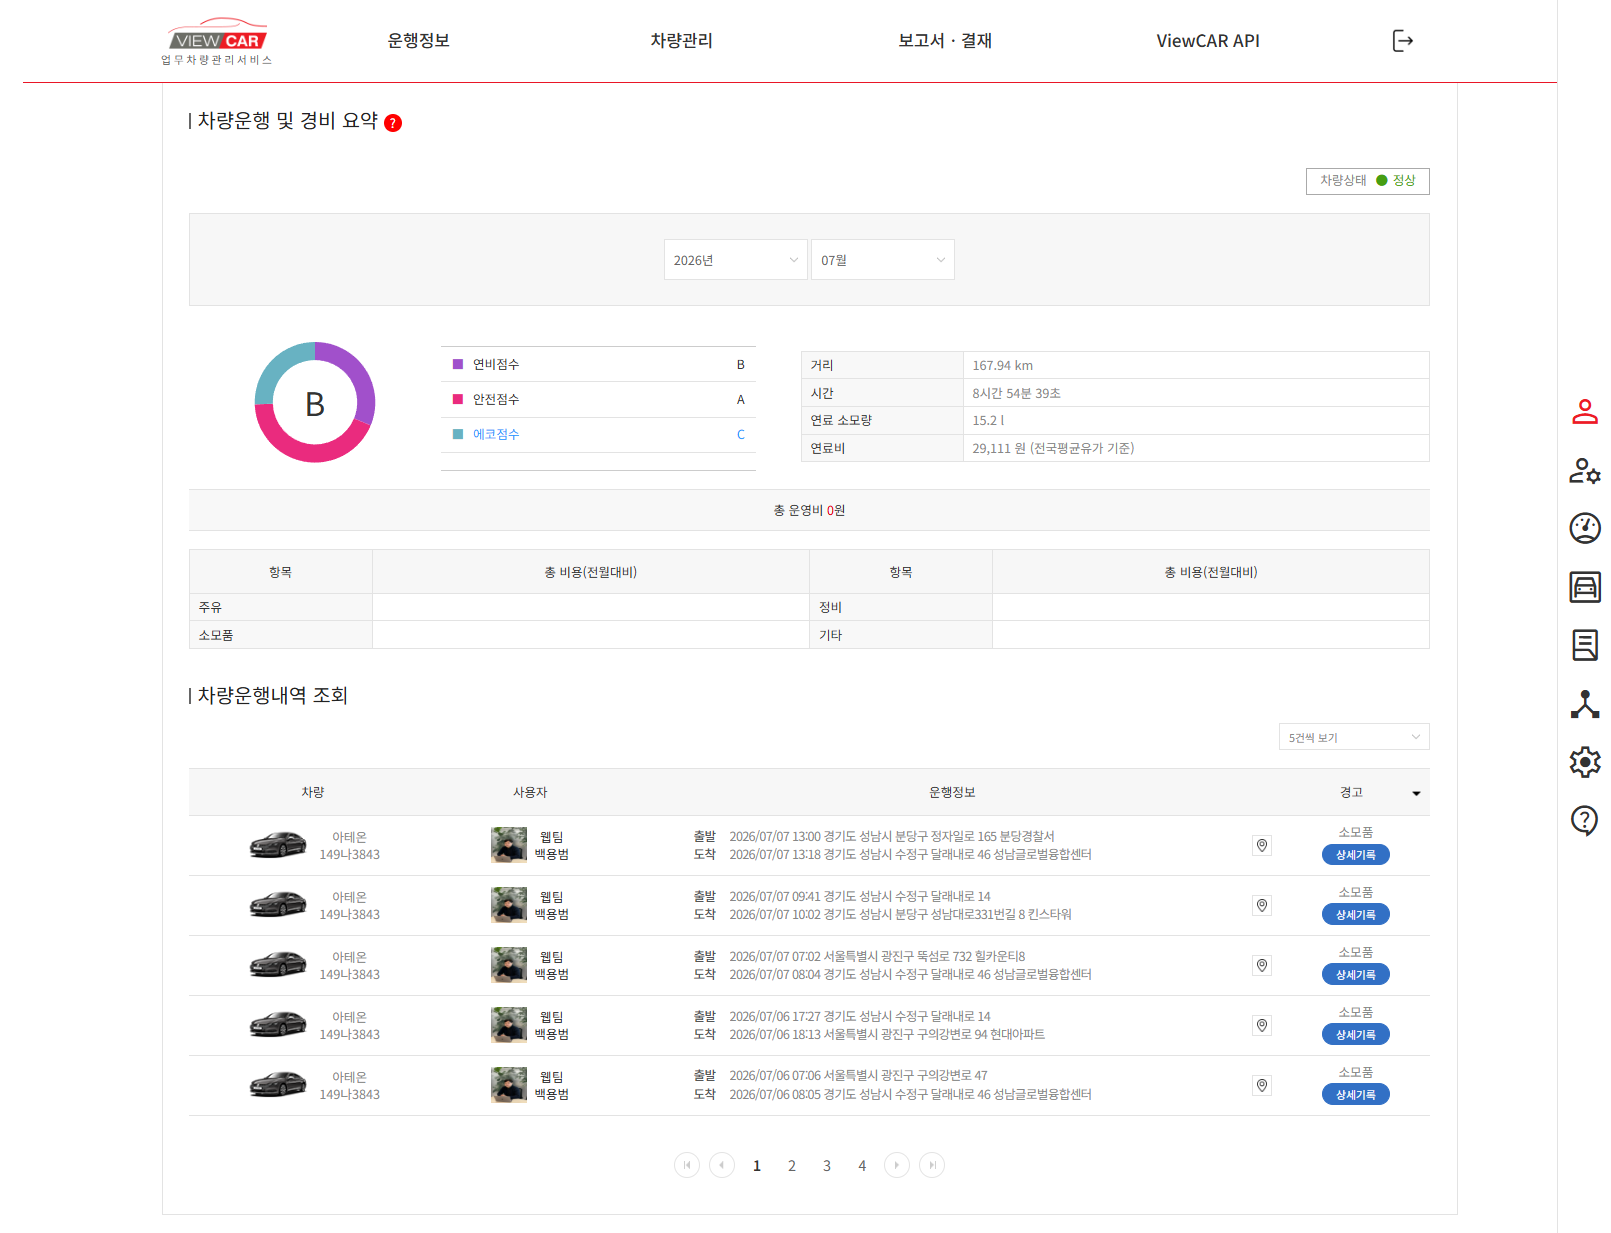Click the car image in first trip row
The height and width of the screenshot is (1233, 1611).
(x=278, y=845)
